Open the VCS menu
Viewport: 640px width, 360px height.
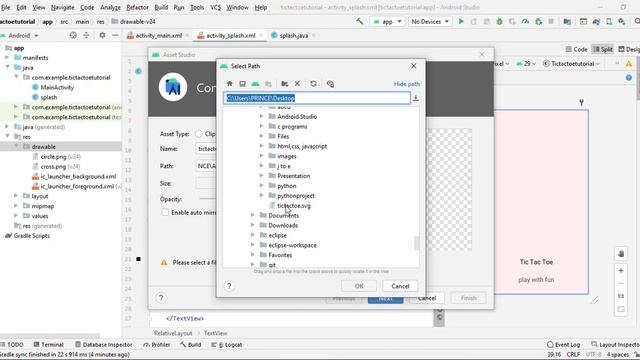point(216,7)
